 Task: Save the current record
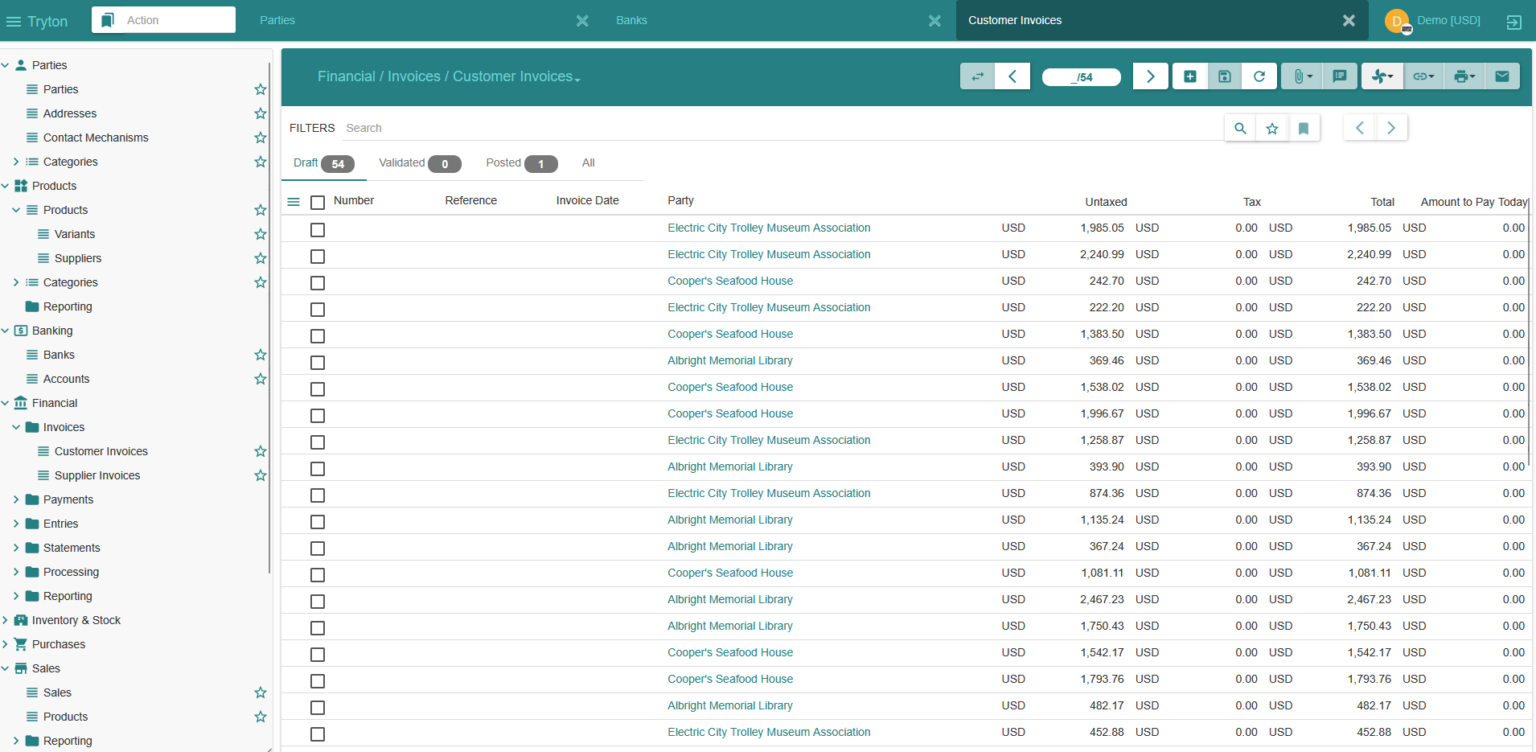pos(1224,76)
